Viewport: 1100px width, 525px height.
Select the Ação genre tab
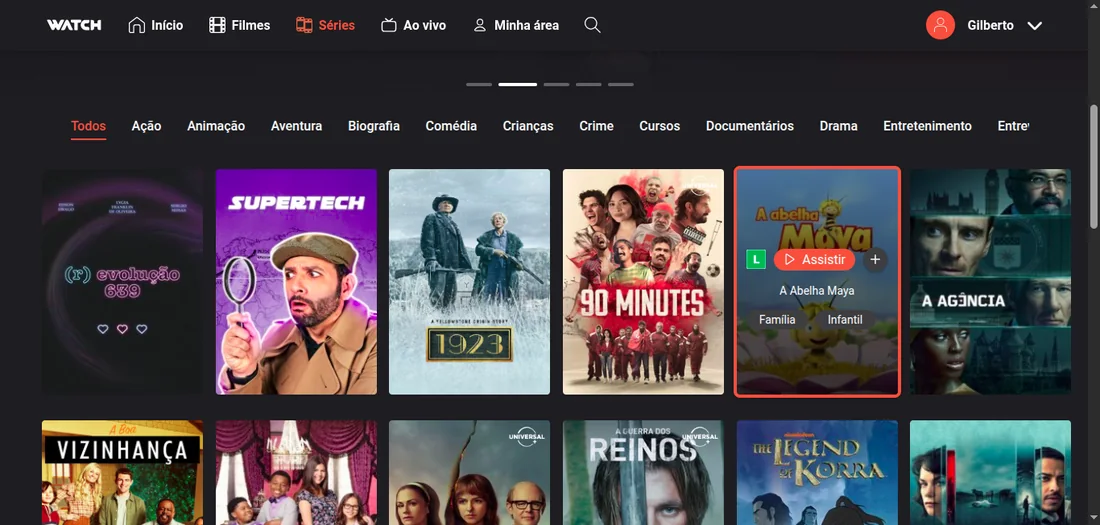147,126
